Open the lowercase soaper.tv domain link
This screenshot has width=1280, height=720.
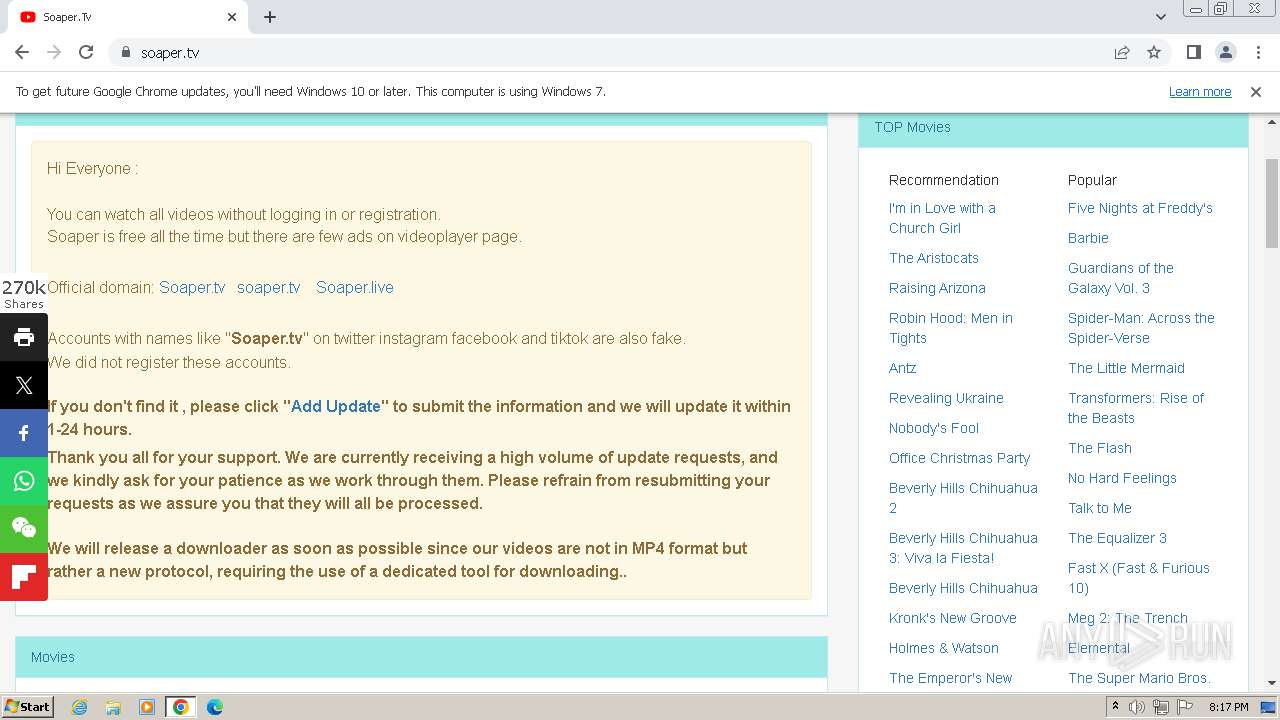pyautogui.click(x=268, y=287)
